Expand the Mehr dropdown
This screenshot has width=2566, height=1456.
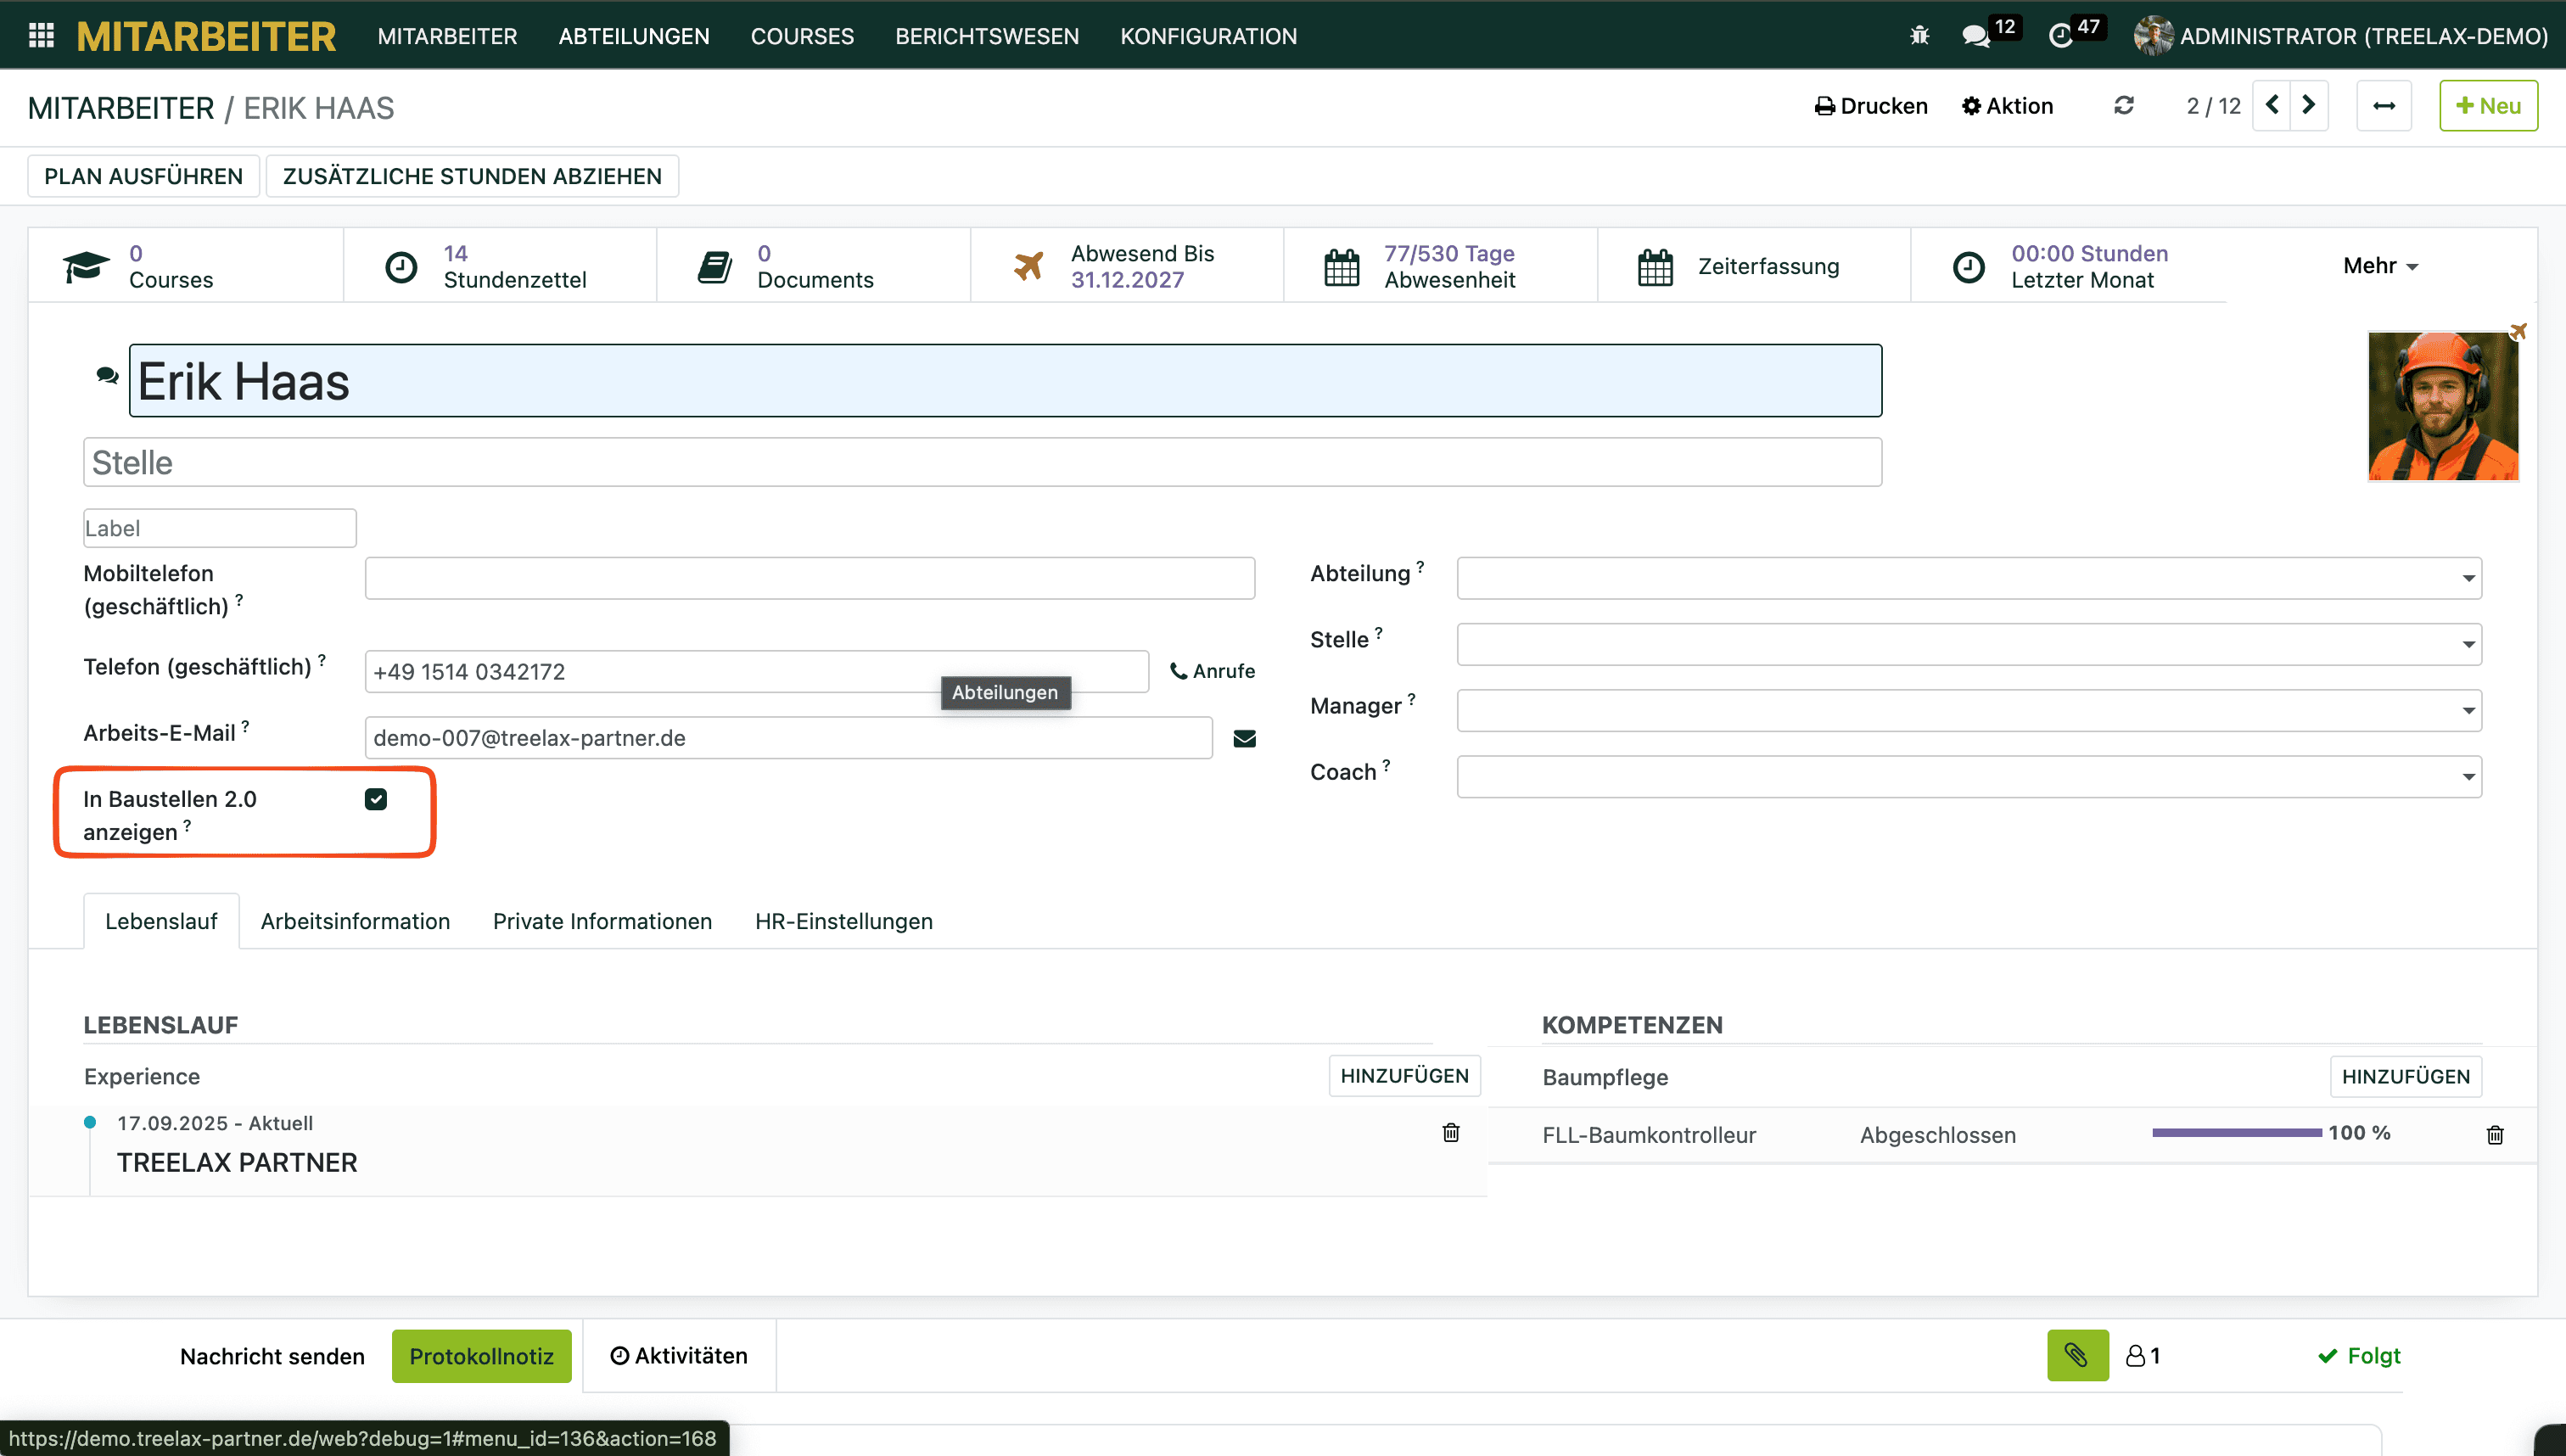point(2380,266)
